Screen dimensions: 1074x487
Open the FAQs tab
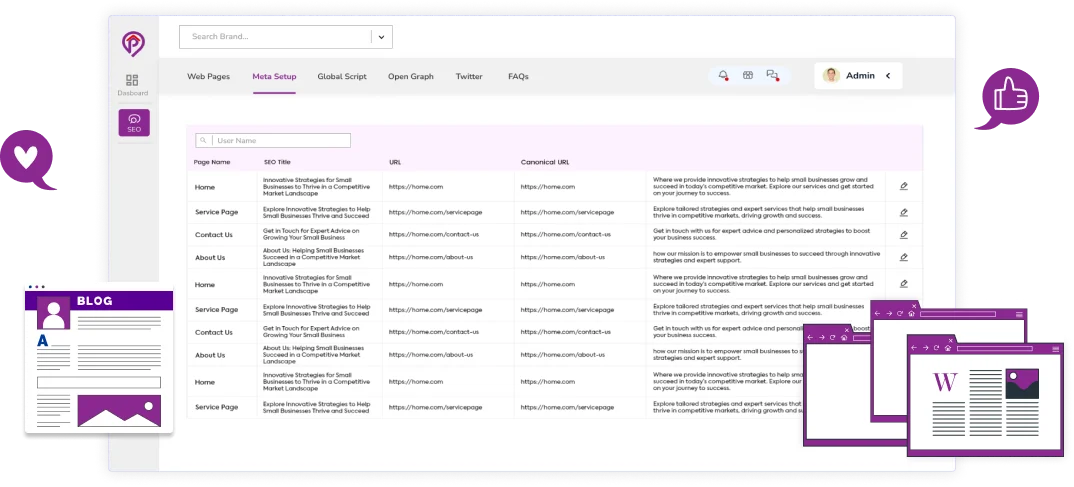click(x=518, y=76)
